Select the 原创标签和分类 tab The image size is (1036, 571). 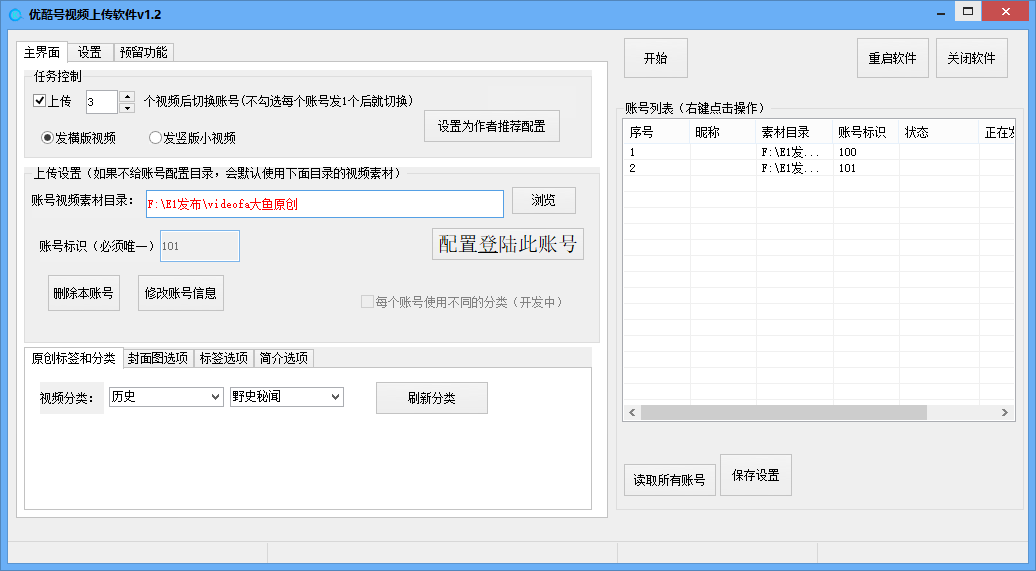pos(74,358)
